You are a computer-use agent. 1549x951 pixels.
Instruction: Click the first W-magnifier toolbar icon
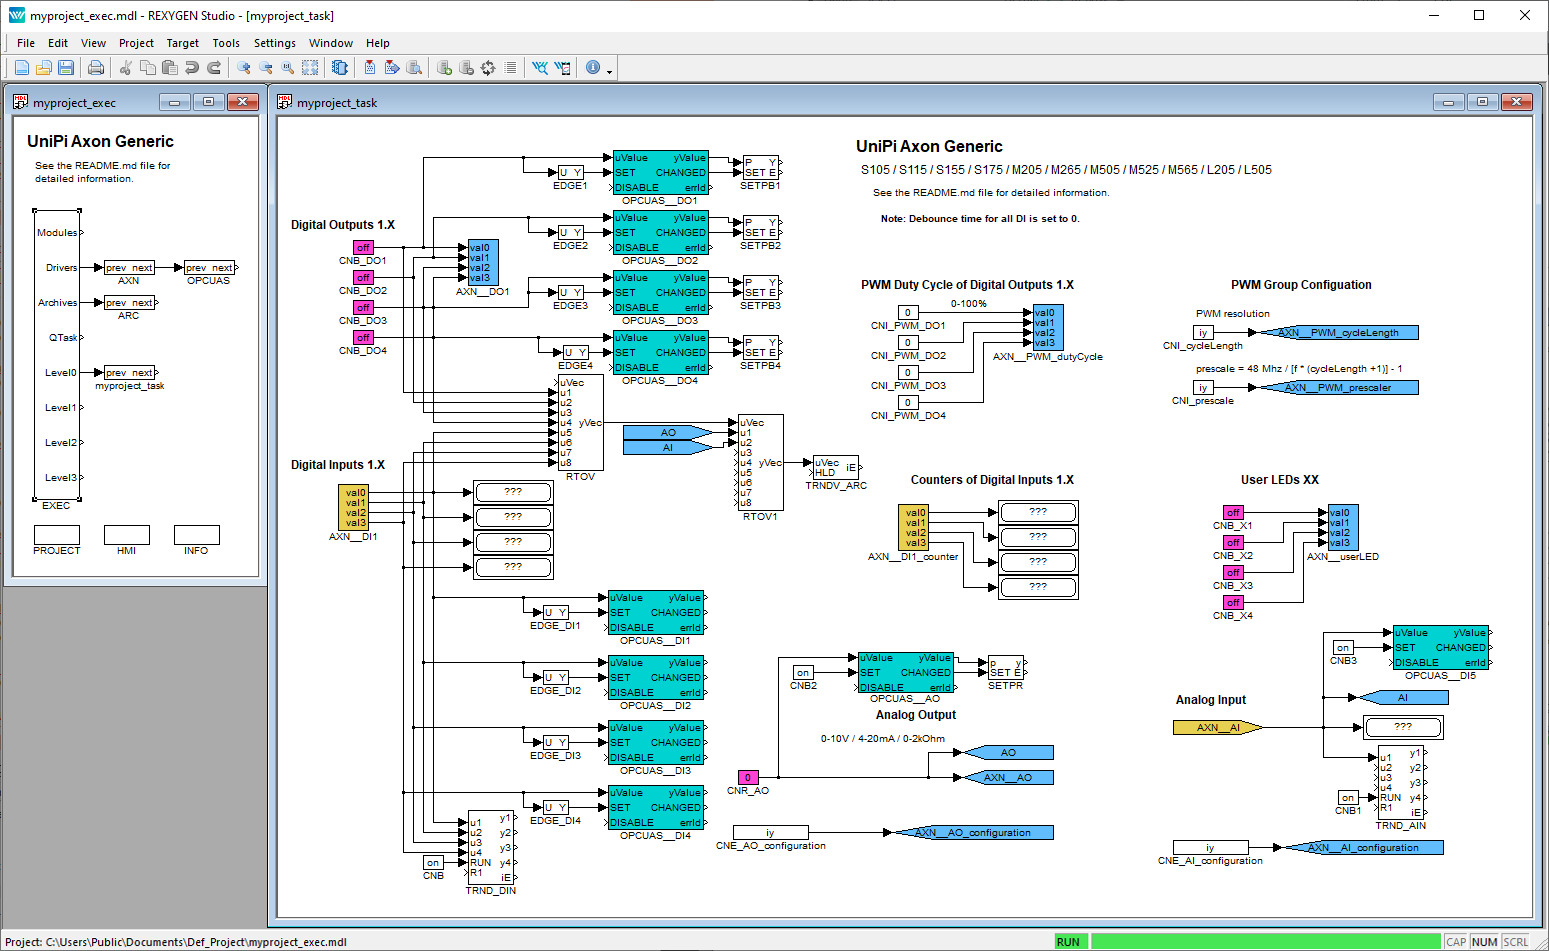coord(540,68)
